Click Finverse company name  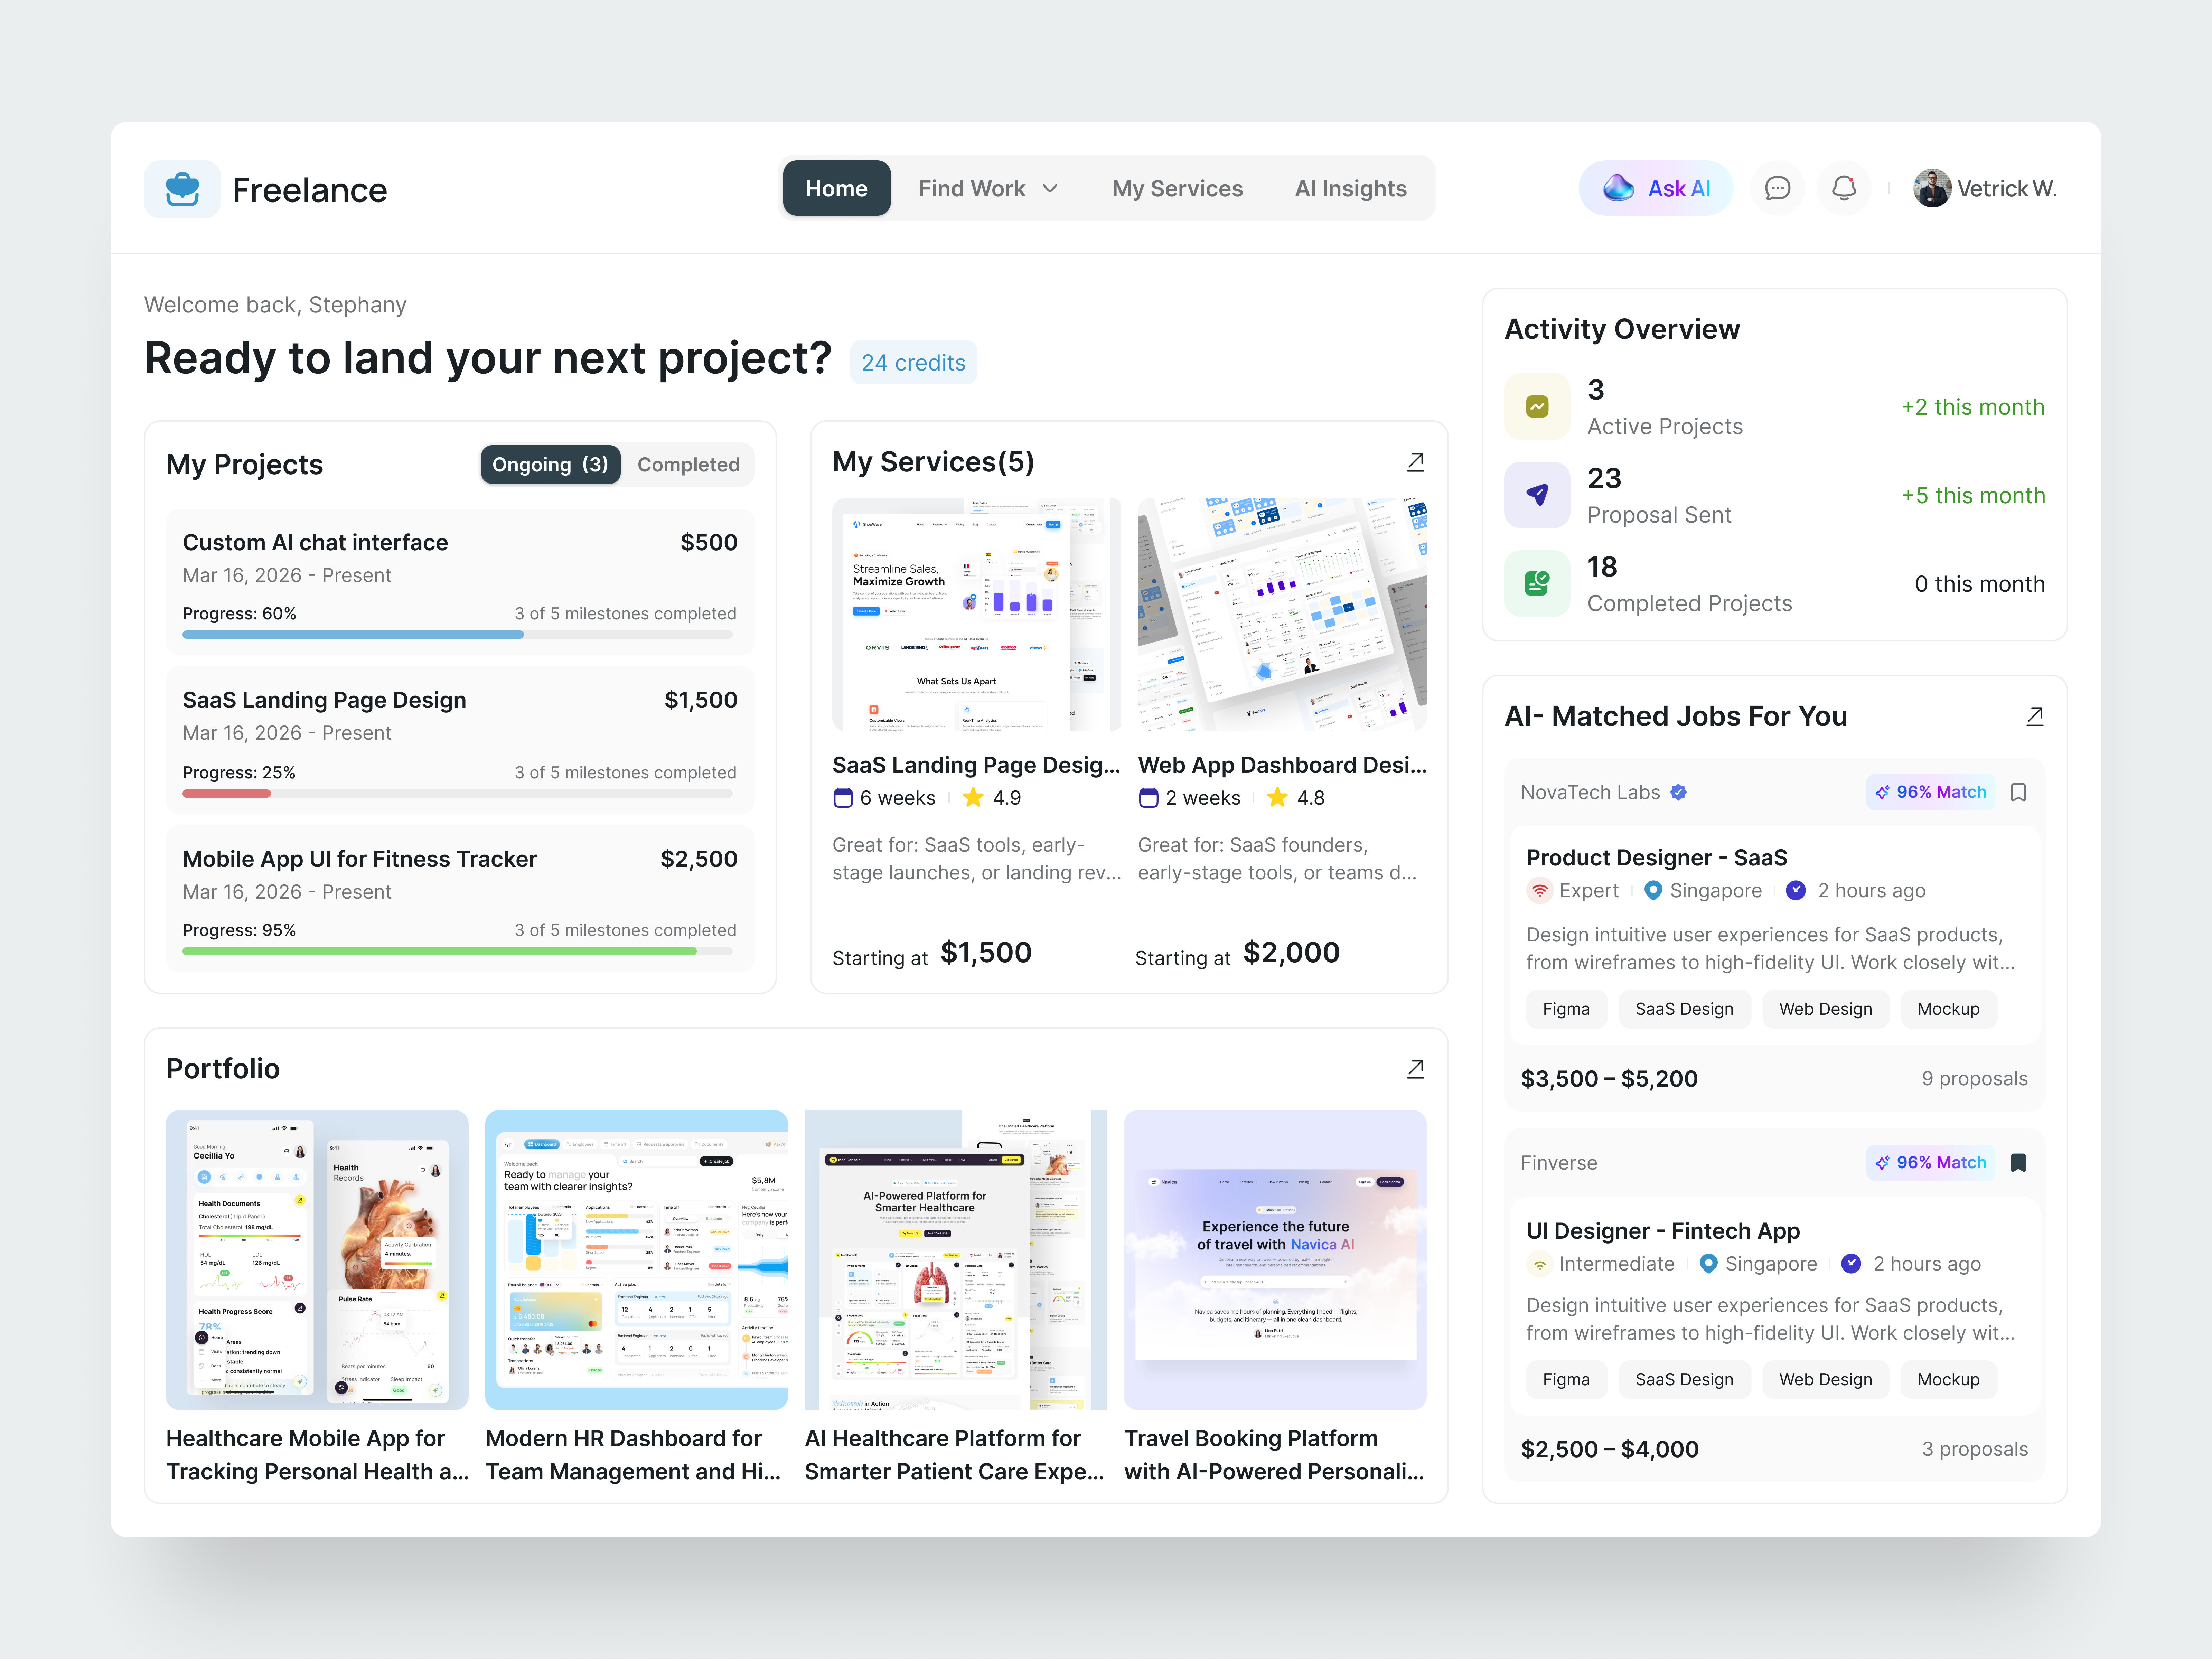(1559, 1163)
